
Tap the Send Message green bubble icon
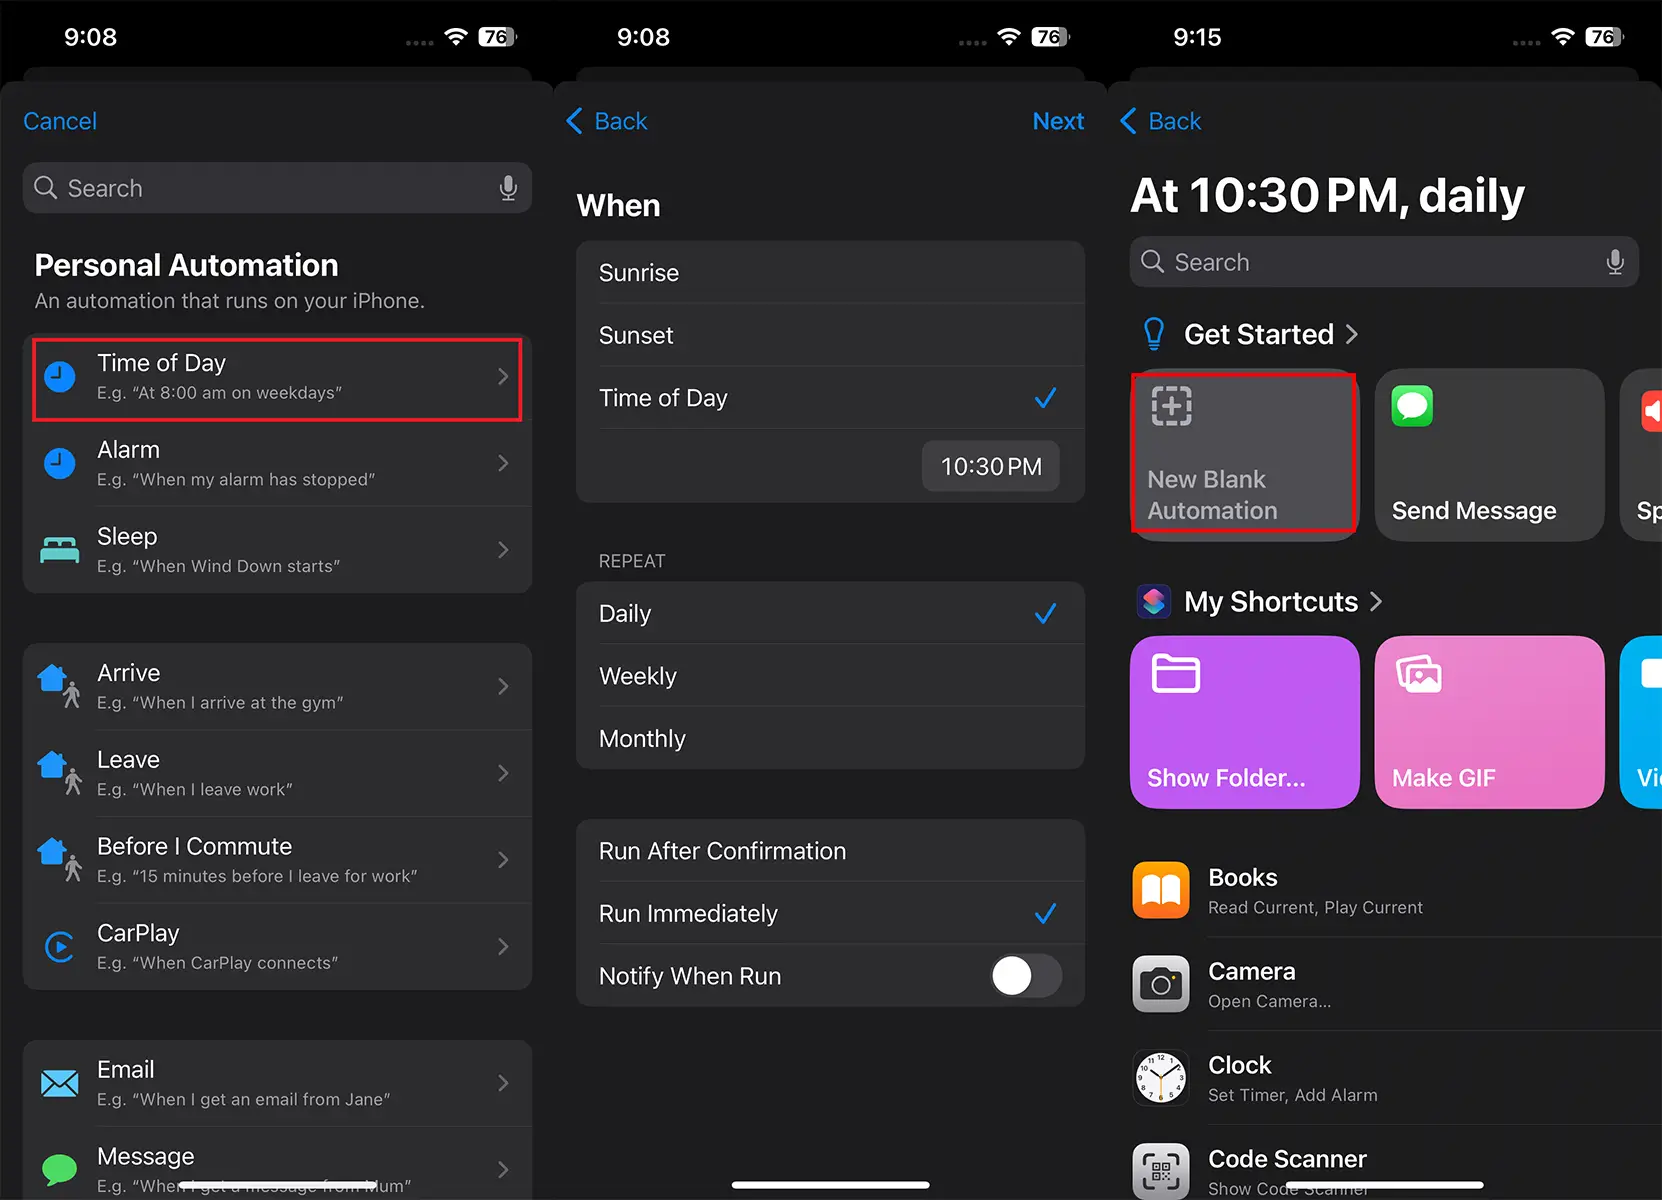coord(1412,406)
